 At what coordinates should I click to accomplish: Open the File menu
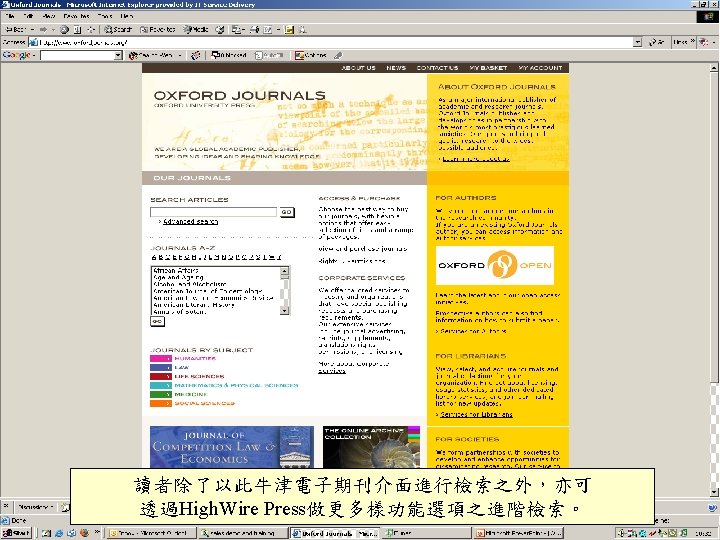click(10, 16)
